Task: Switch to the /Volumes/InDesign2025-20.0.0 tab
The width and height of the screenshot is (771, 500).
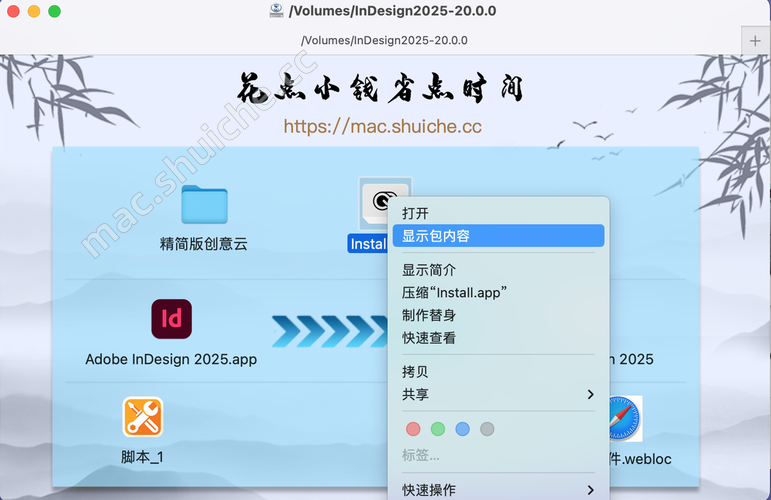Action: coord(385,40)
